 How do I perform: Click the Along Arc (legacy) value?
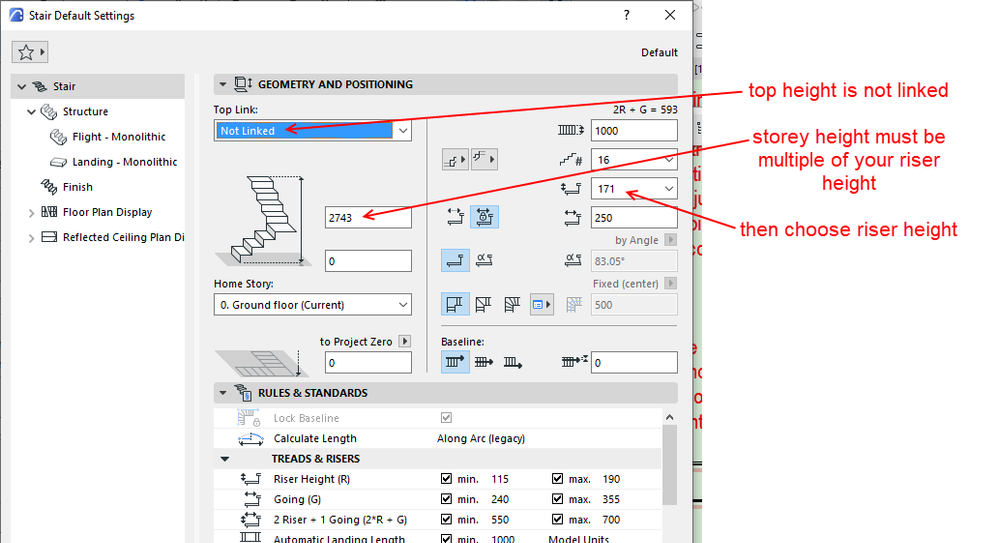pos(481,438)
